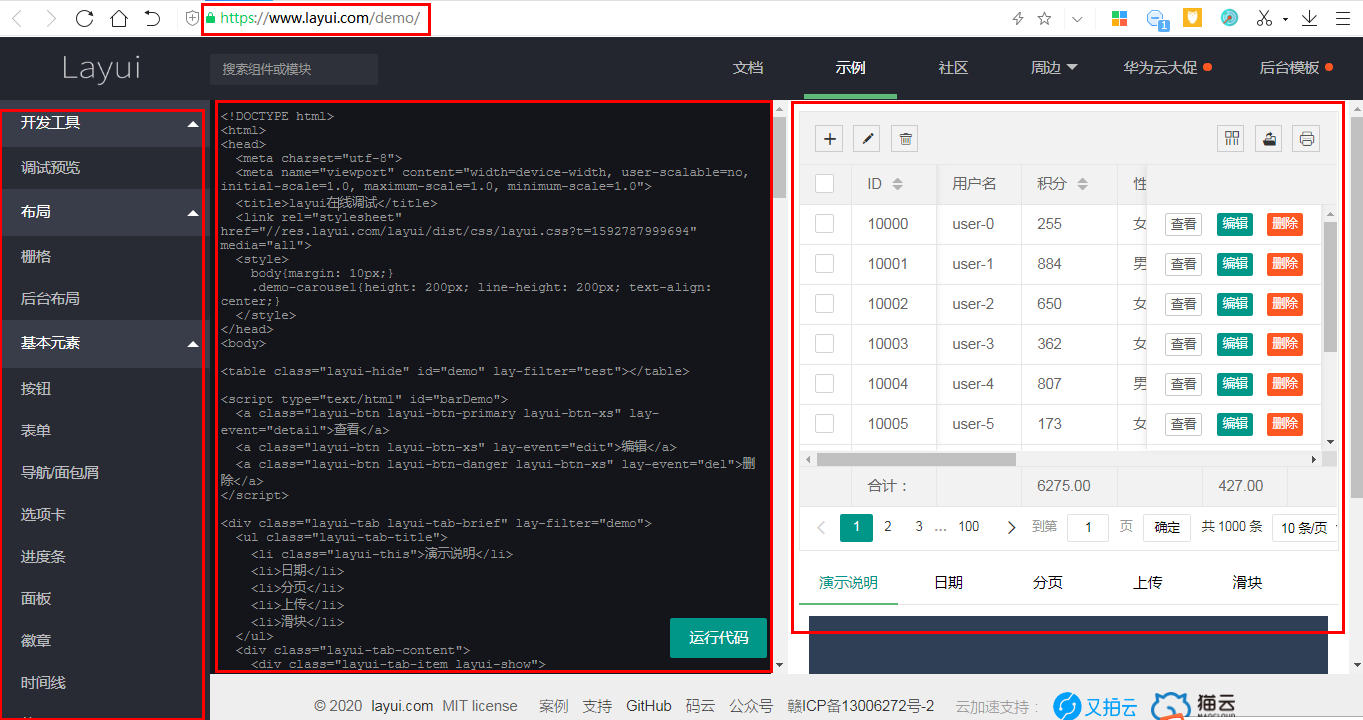Open the dropdown arrow beside the scissors icon
The height and width of the screenshot is (720, 1363).
point(1285,18)
